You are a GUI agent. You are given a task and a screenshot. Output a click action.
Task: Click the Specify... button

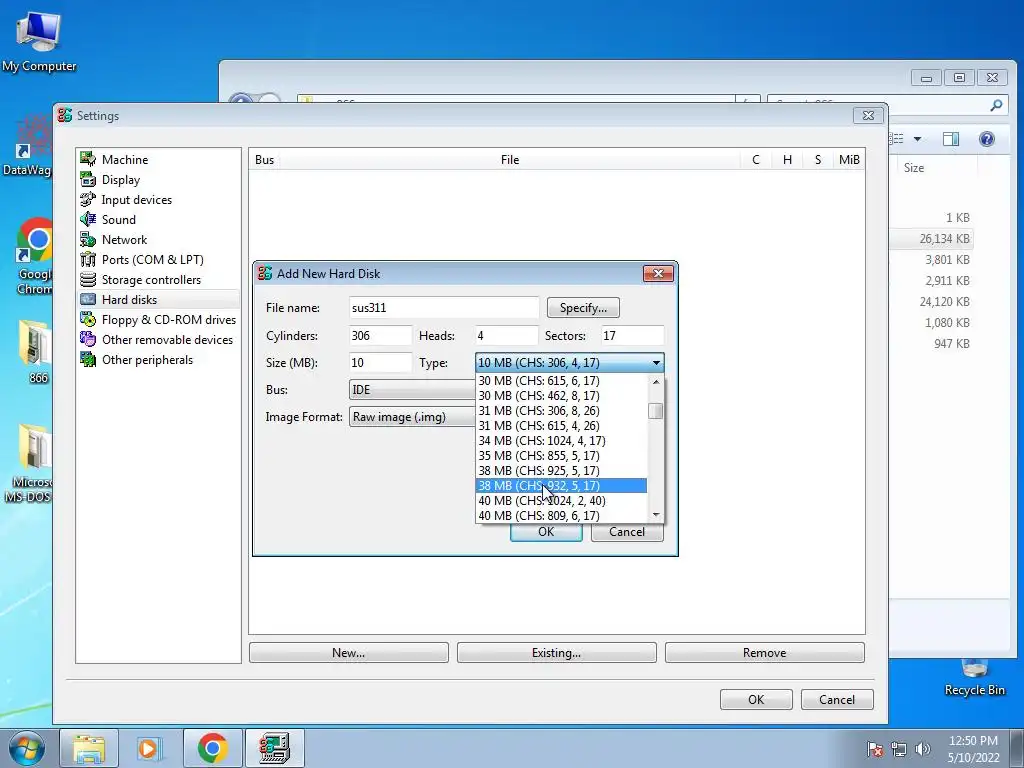[x=583, y=308]
